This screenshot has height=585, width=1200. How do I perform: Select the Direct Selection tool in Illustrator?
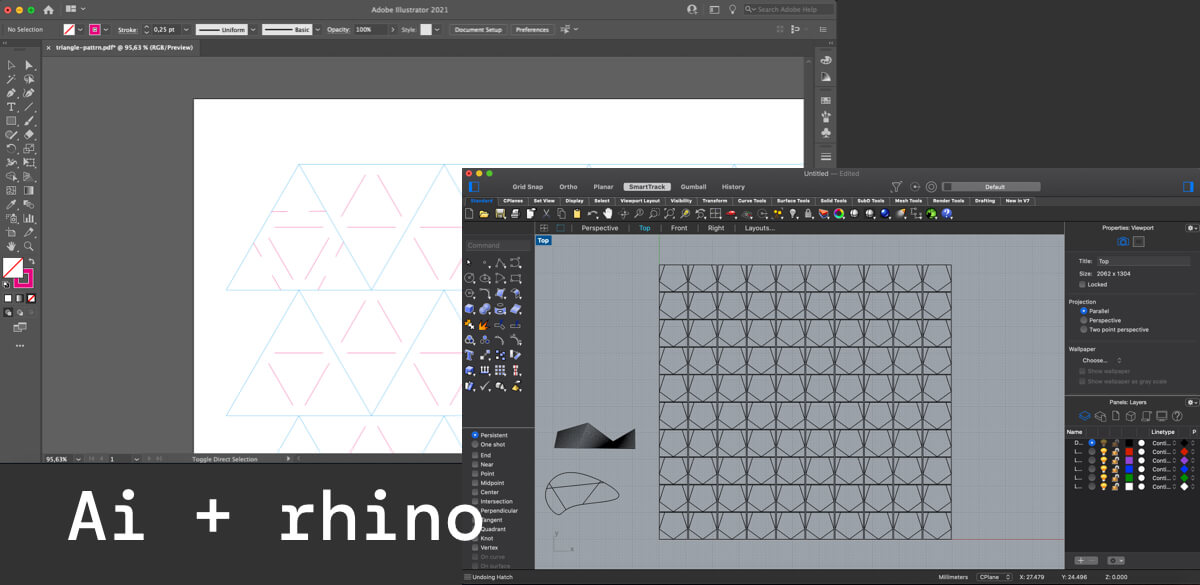tap(29, 65)
